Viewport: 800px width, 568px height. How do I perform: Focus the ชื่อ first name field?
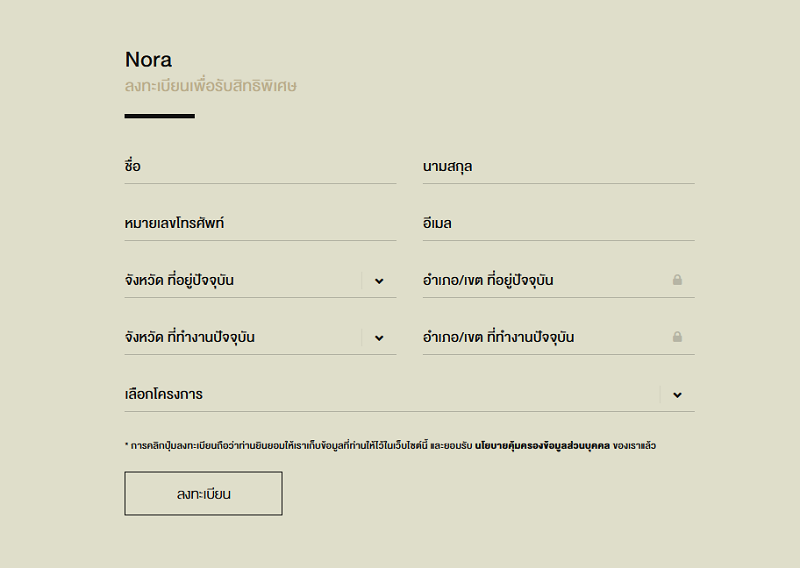260,166
